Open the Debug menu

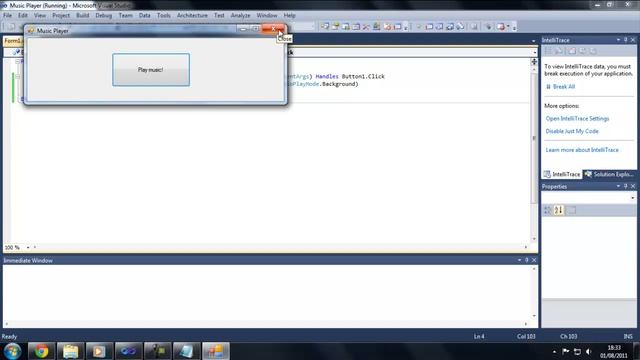point(103,16)
